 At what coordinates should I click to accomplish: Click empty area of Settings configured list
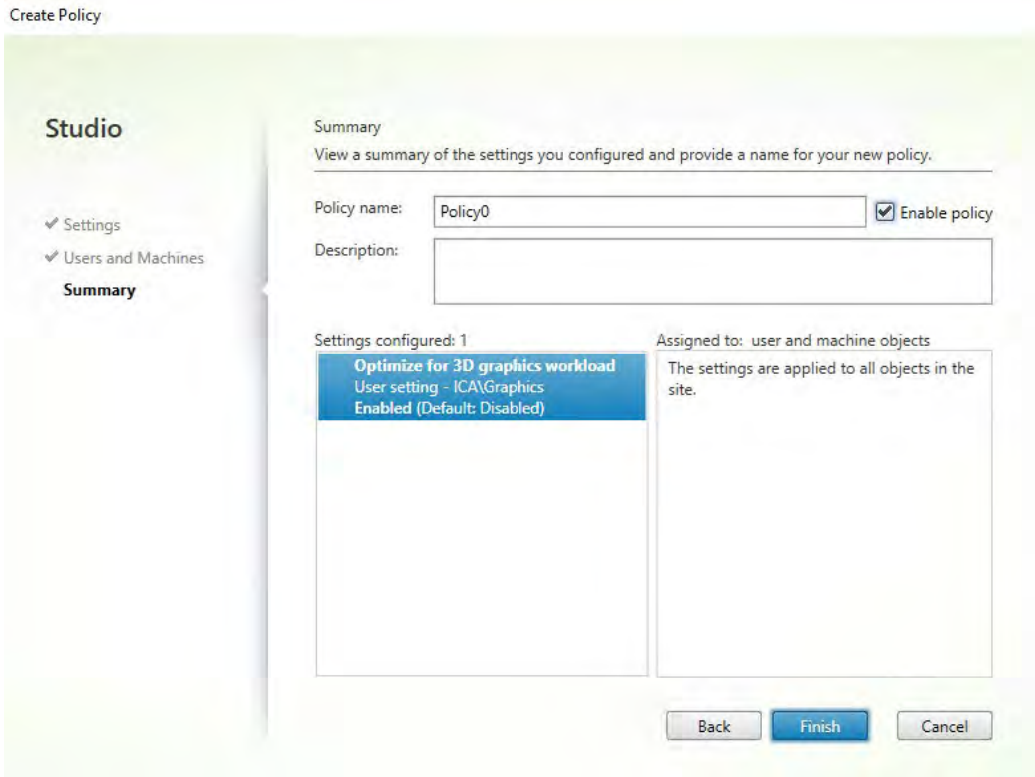[x=481, y=550]
